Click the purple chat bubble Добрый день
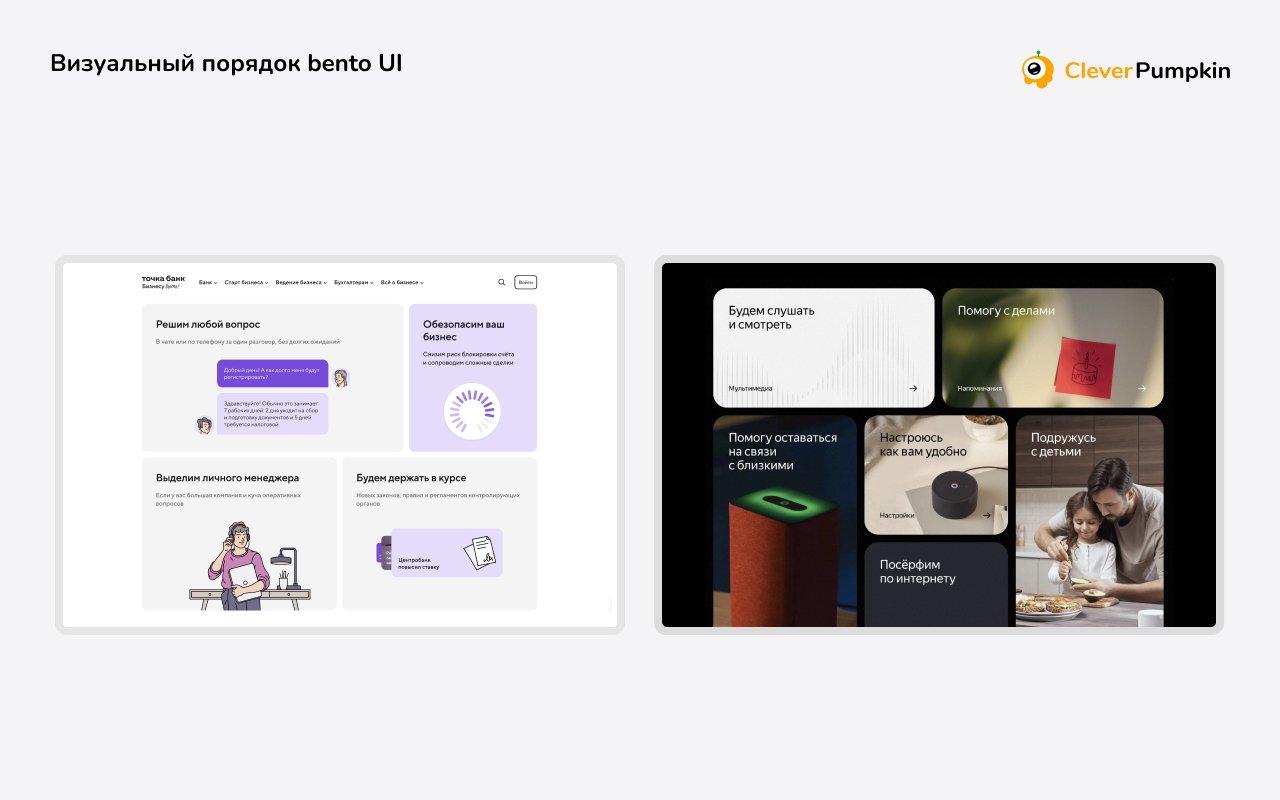 click(272, 373)
